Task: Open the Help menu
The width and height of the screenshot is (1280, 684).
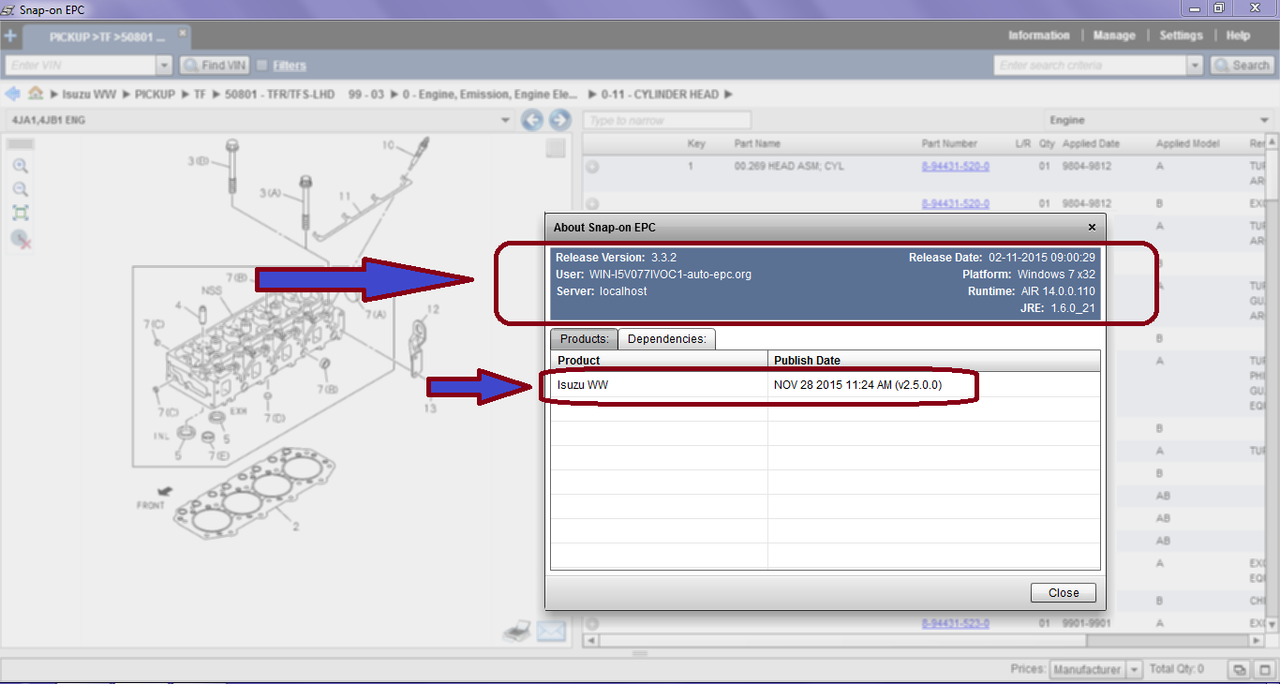Action: tap(1238, 35)
